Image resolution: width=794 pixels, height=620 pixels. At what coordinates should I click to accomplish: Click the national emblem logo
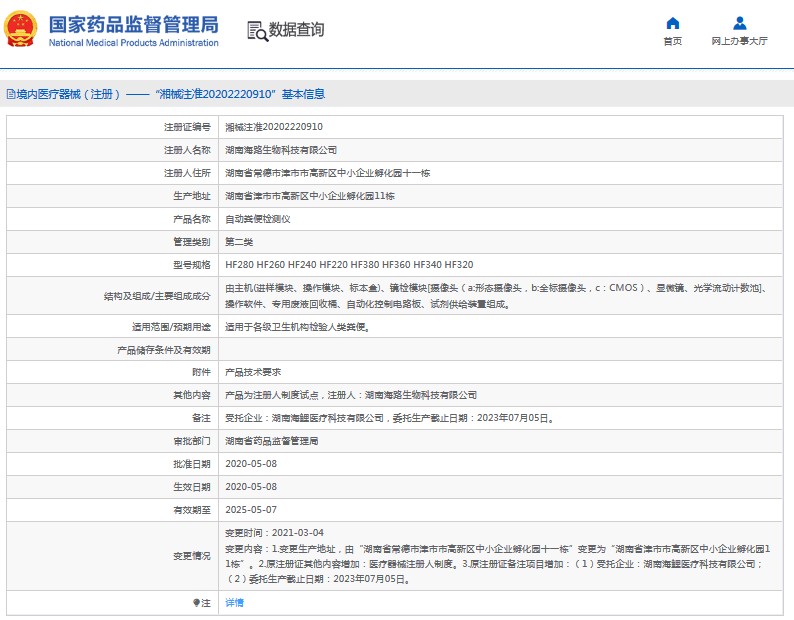[21, 29]
